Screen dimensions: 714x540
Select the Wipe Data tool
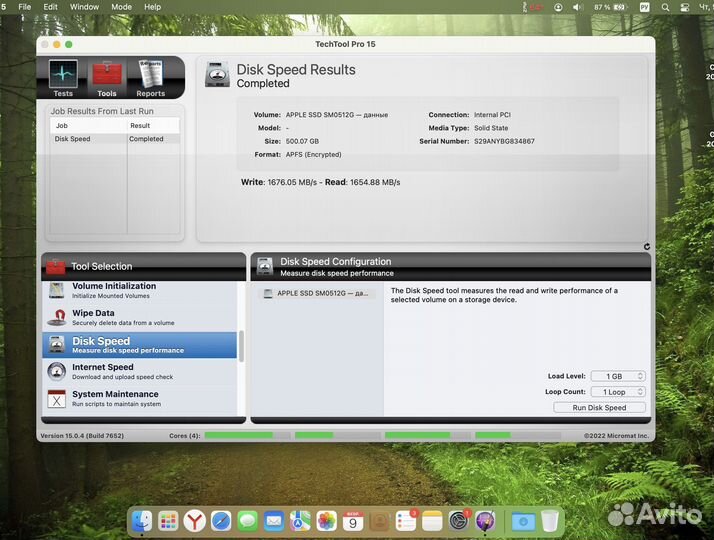click(x=139, y=317)
